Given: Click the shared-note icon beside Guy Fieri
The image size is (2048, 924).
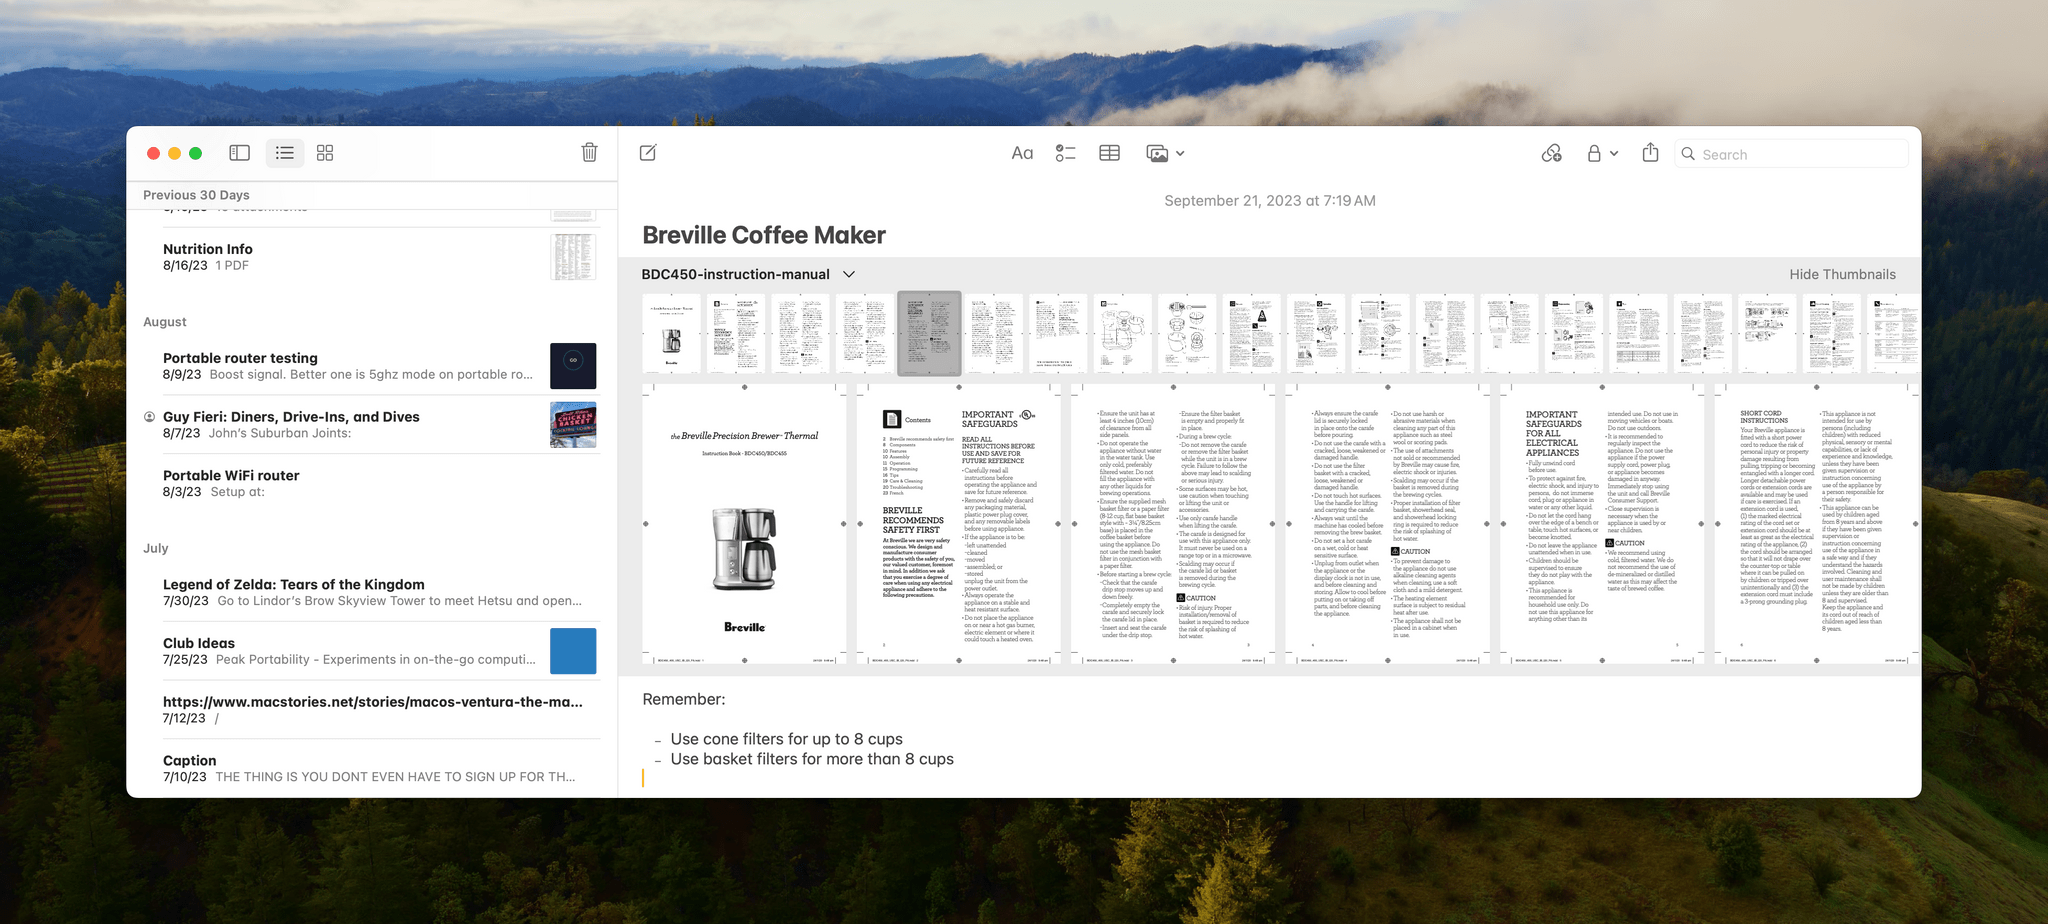Looking at the screenshot, I should coord(150,417).
